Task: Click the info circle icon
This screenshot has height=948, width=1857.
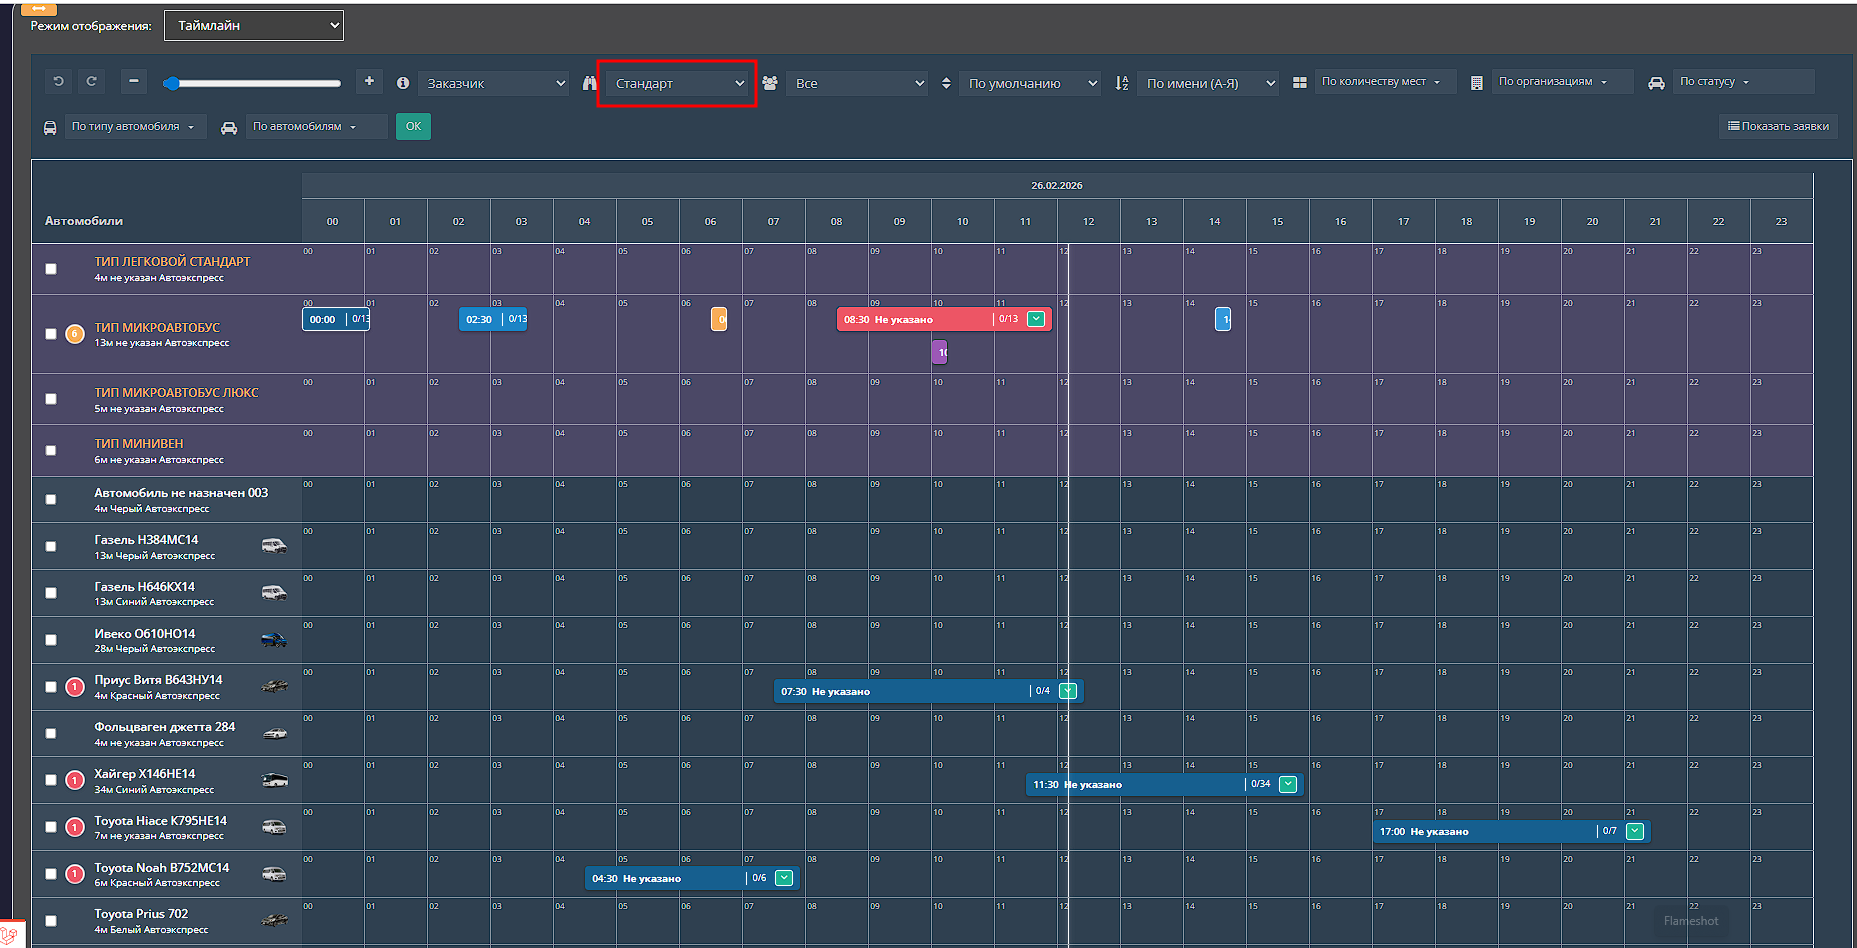Action: coord(403,83)
